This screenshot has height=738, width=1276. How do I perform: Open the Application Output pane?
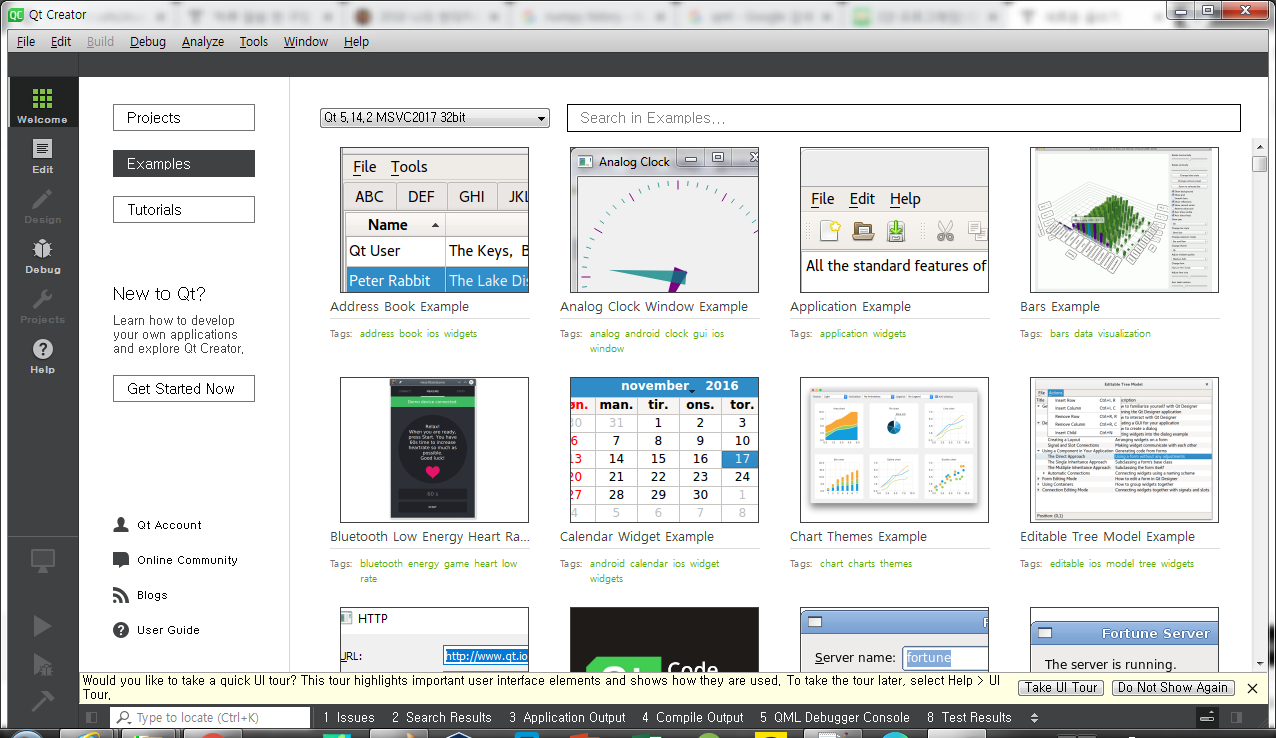pyautogui.click(x=567, y=717)
